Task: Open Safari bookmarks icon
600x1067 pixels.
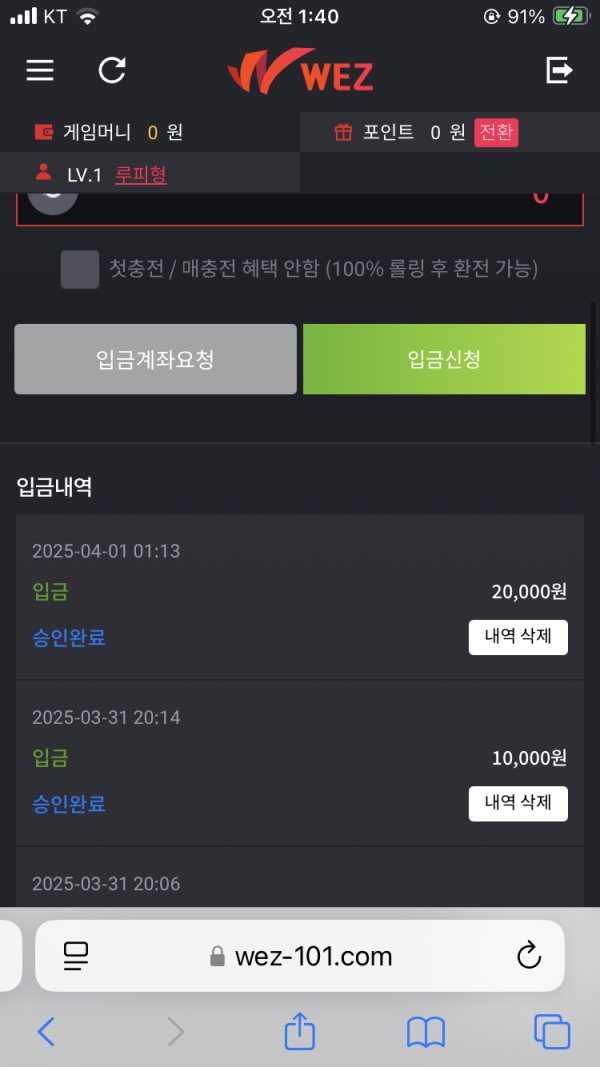Action: point(426,1031)
